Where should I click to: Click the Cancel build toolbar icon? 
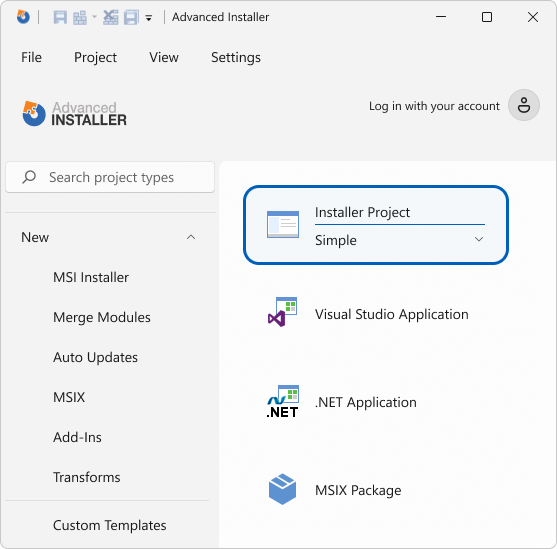111,17
